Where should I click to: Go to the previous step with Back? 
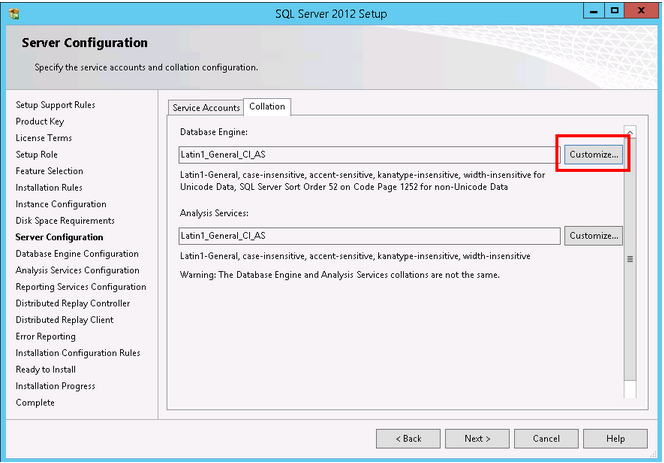click(x=408, y=438)
